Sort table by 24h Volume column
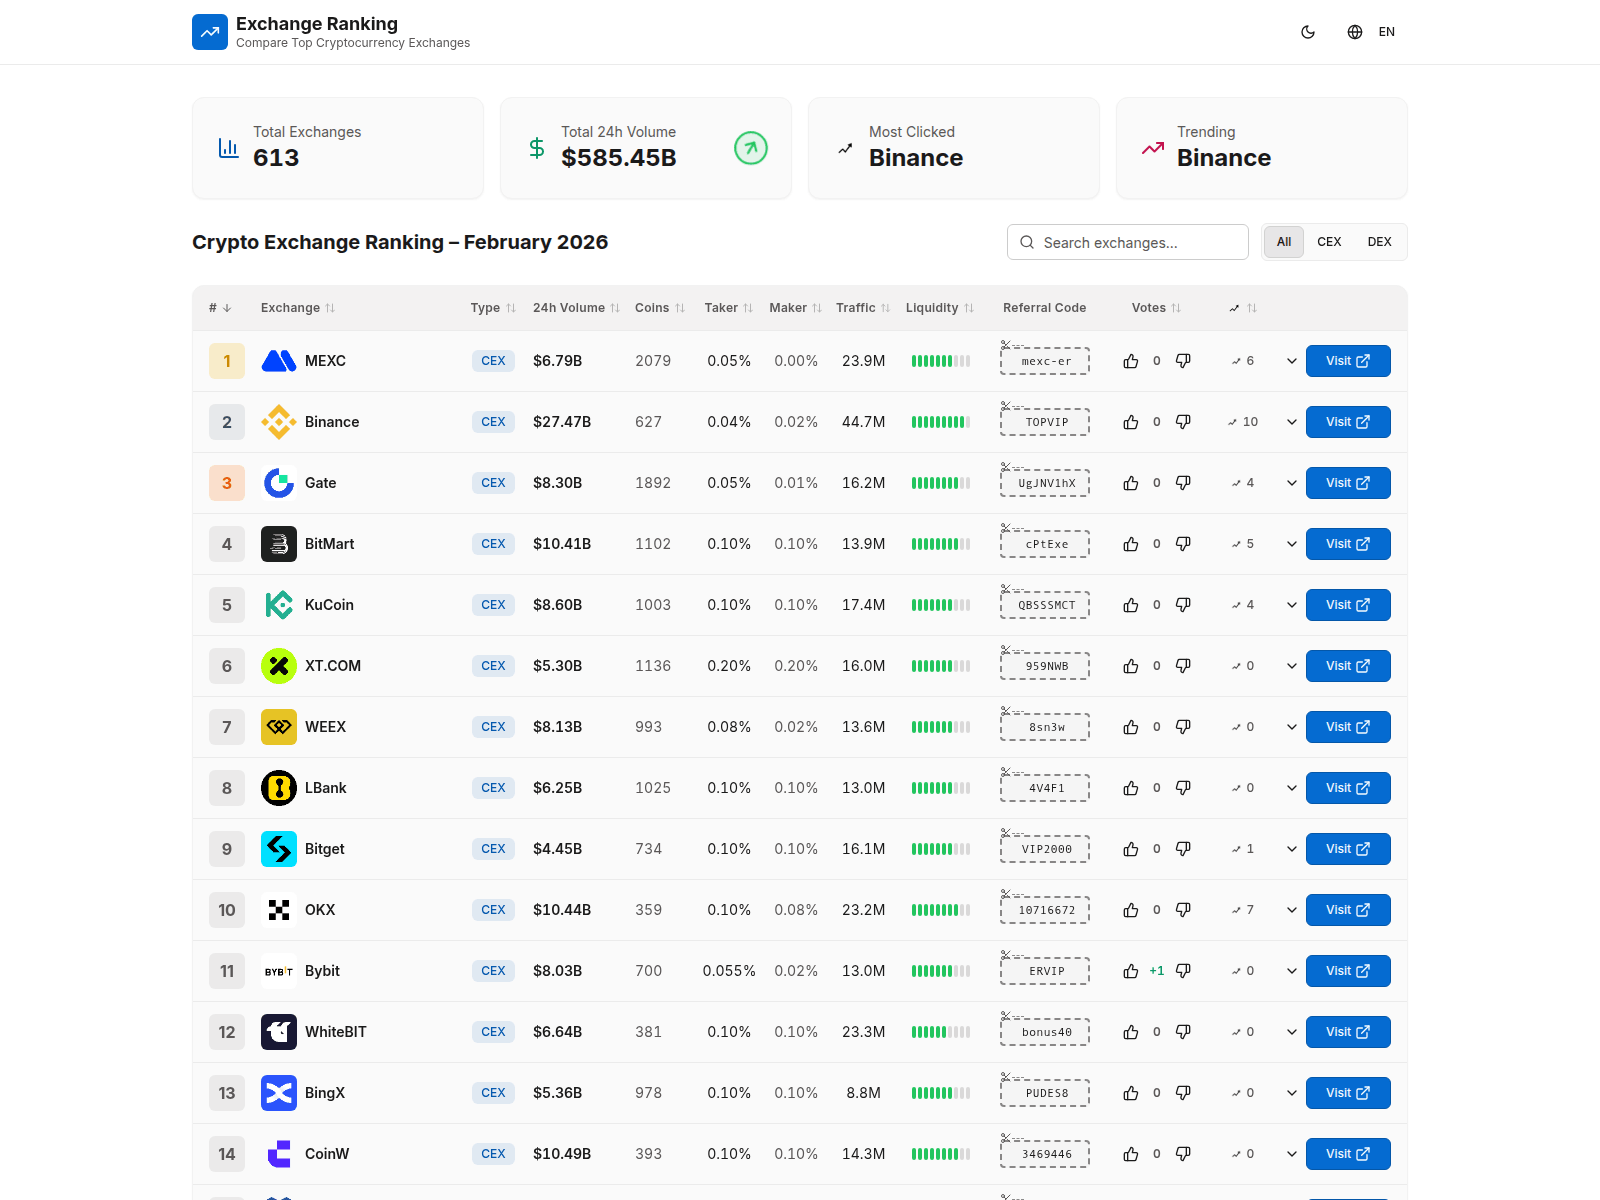This screenshot has height=1200, width=1600. [576, 308]
